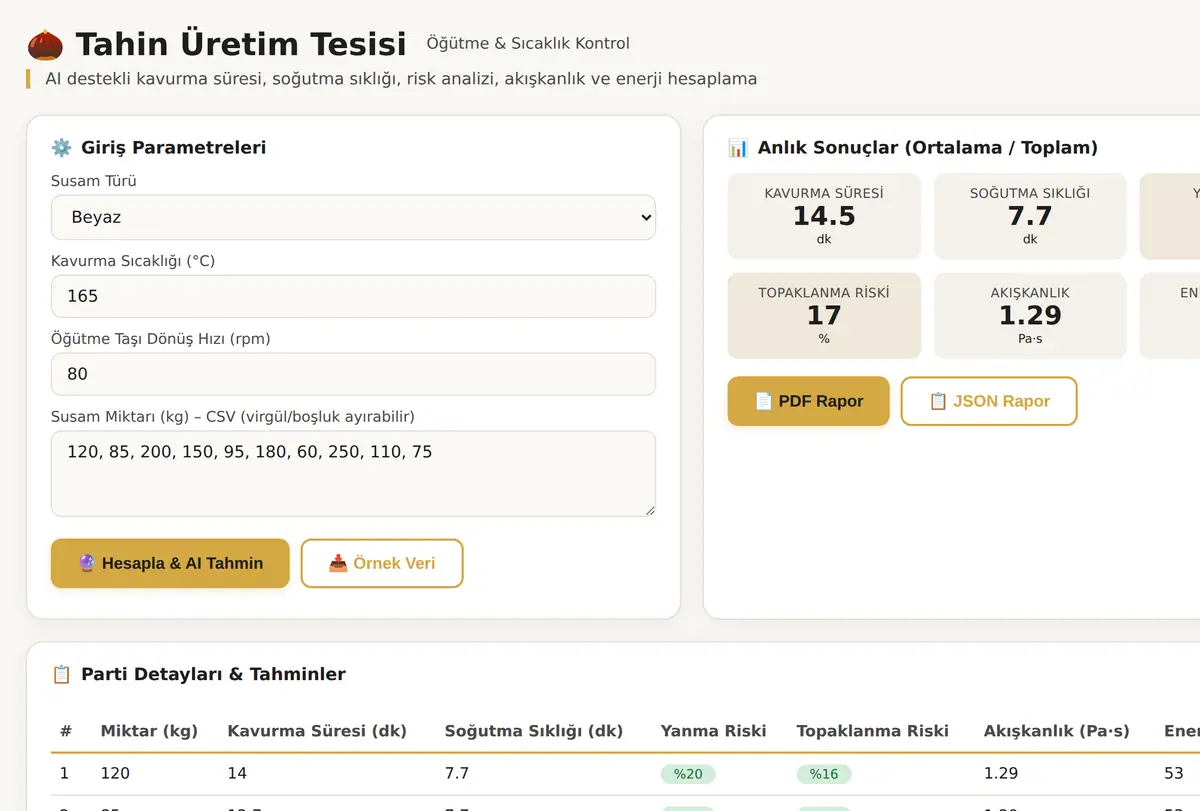Click the Tahin Üretim Tesisi page title

(241, 44)
